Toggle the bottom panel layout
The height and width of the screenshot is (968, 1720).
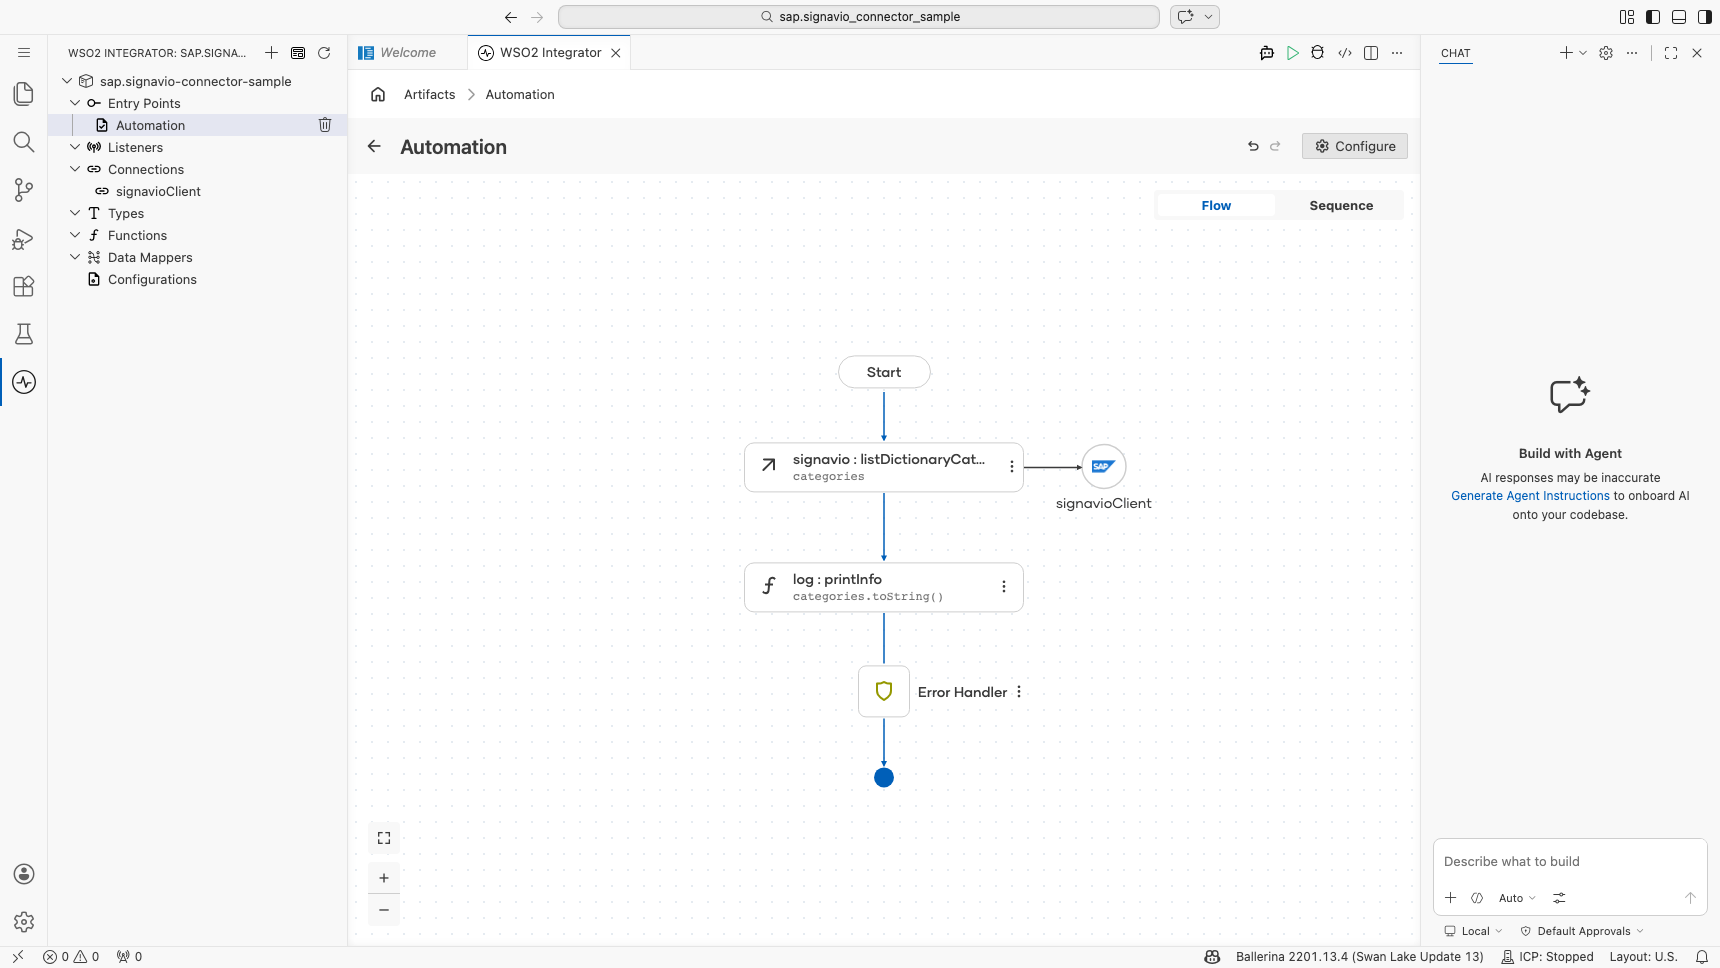coord(1679,17)
